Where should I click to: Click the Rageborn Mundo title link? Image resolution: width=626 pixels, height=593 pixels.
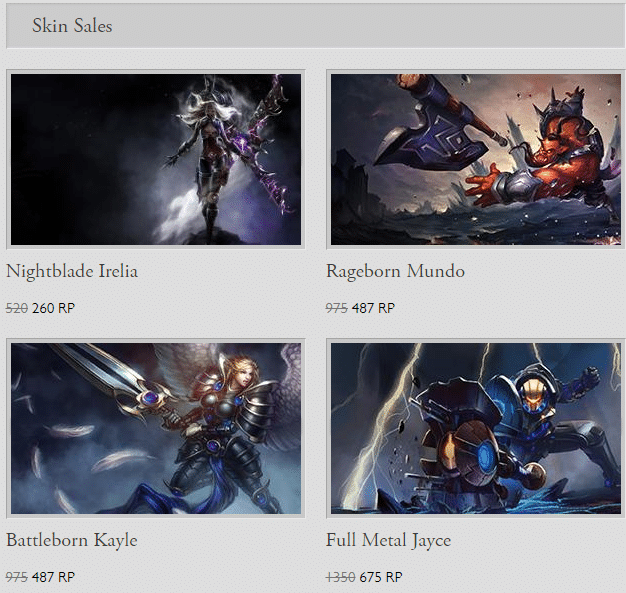click(x=395, y=272)
